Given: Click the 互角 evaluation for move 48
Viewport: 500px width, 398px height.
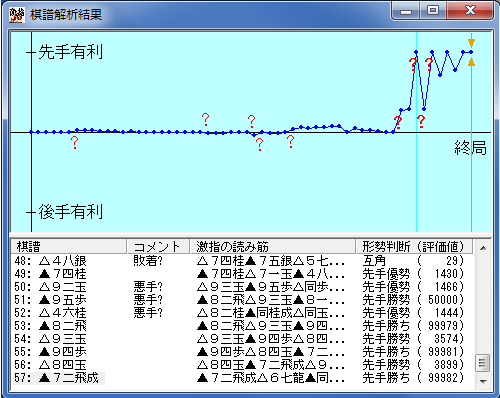Looking at the screenshot, I should [x=374, y=261].
